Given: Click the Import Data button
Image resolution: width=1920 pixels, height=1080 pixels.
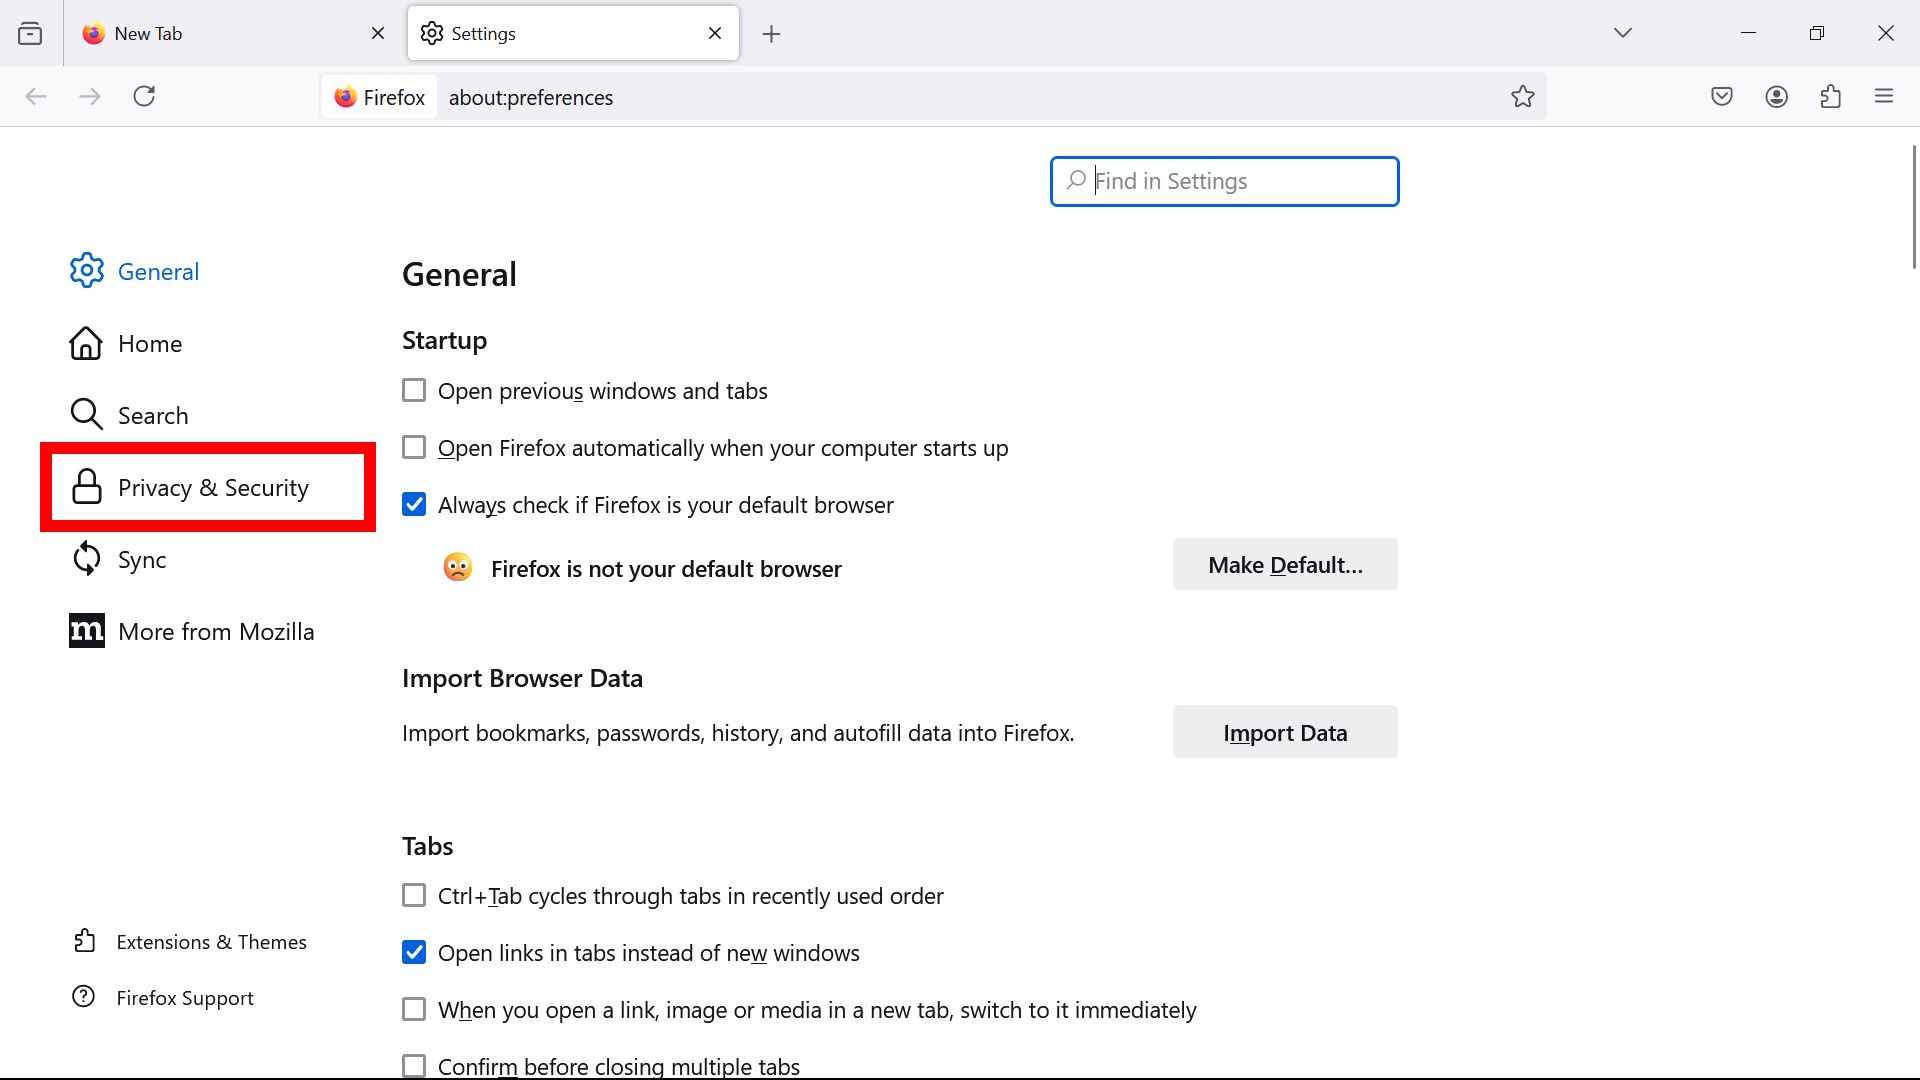Looking at the screenshot, I should (1284, 731).
